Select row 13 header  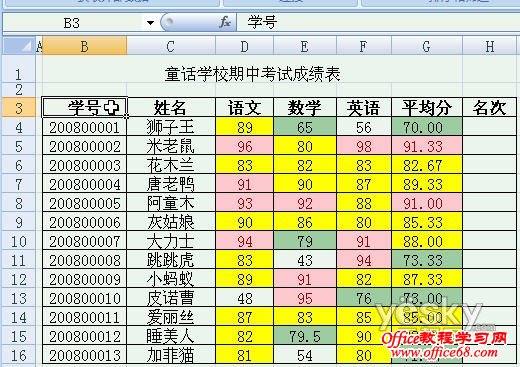click(19, 298)
